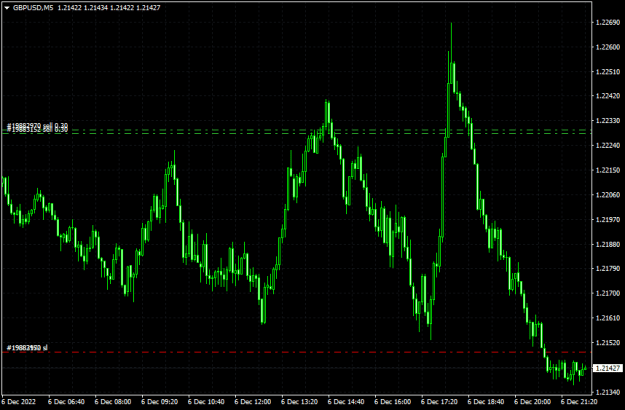This screenshot has height=410, width=625.
Task: Click price level 1.22240 on the price axis
Action: 607,145
